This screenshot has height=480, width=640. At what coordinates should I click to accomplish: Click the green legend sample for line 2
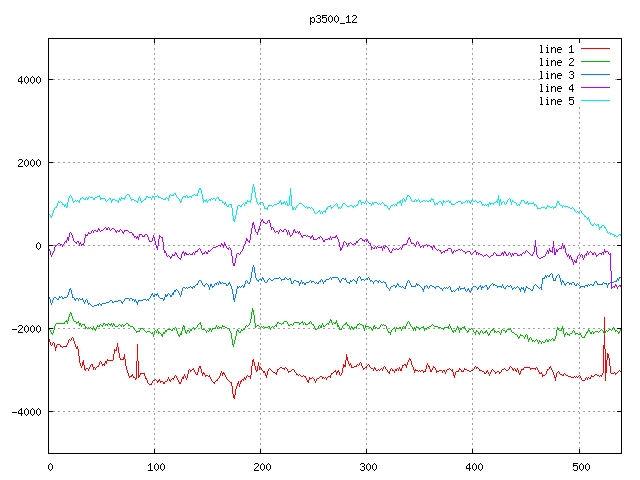pyautogui.click(x=595, y=62)
